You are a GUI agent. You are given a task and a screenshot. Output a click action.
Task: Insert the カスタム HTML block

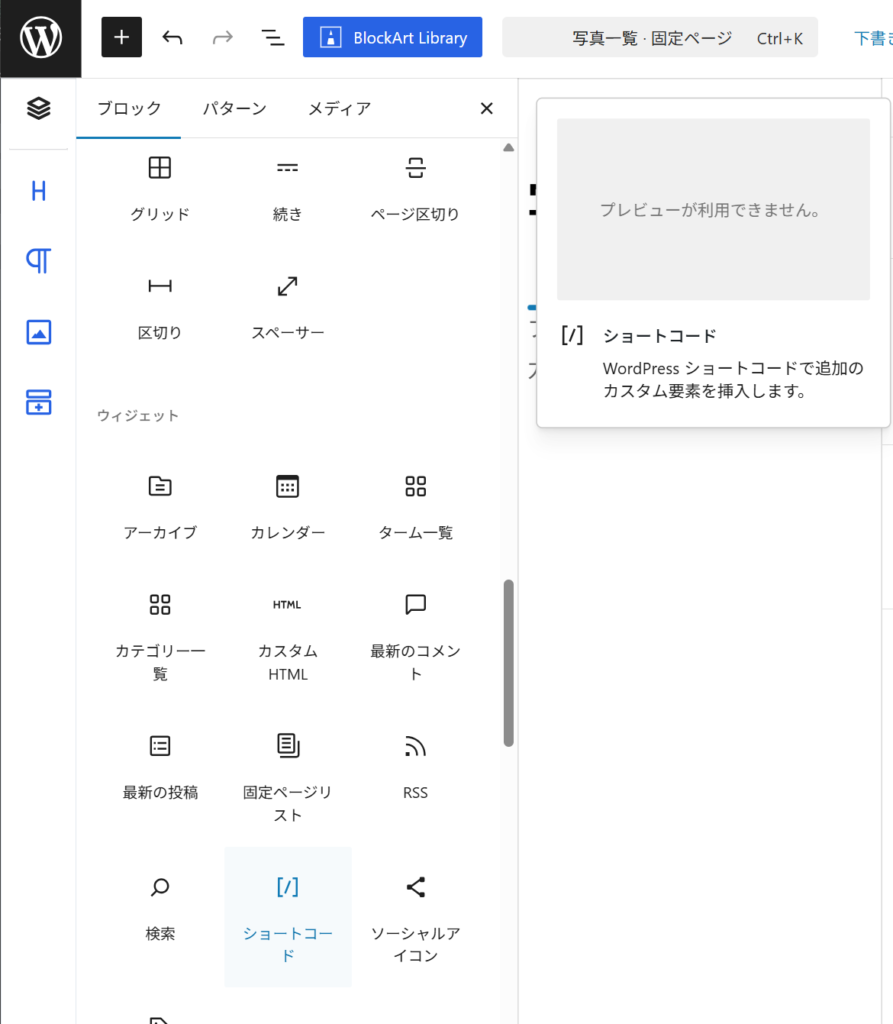click(287, 637)
